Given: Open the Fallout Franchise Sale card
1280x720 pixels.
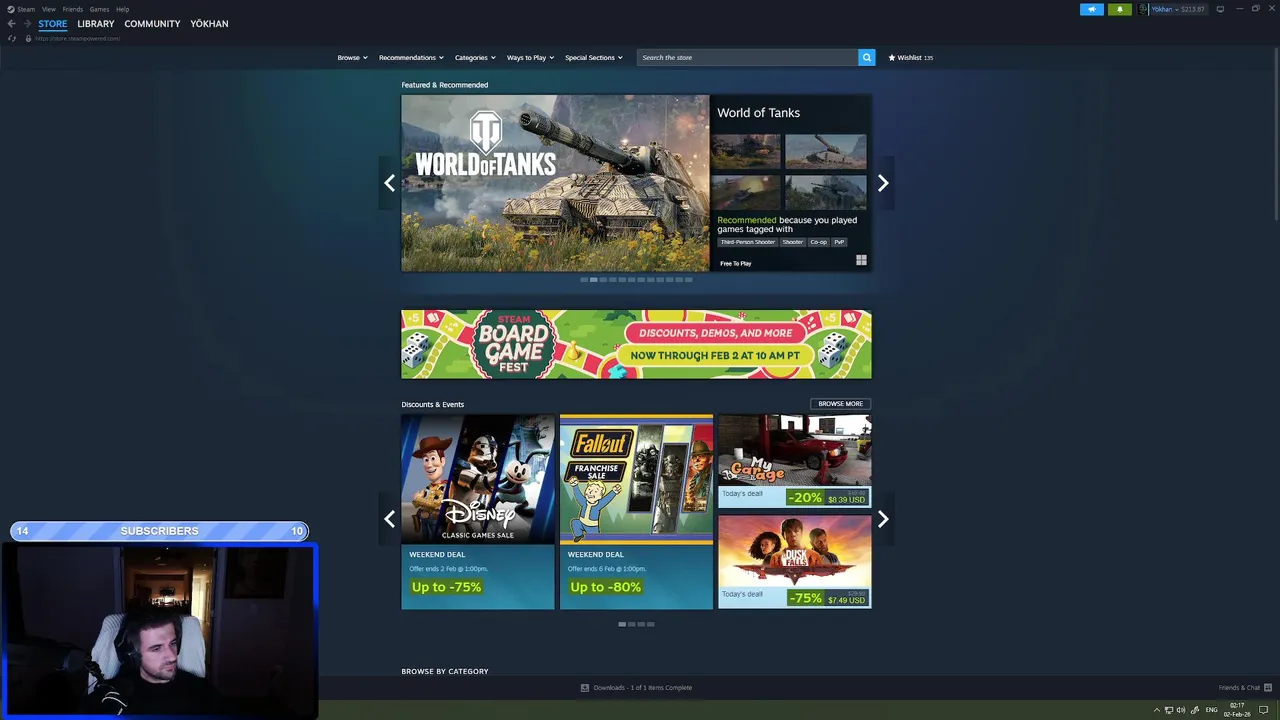Looking at the screenshot, I should coord(636,511).
